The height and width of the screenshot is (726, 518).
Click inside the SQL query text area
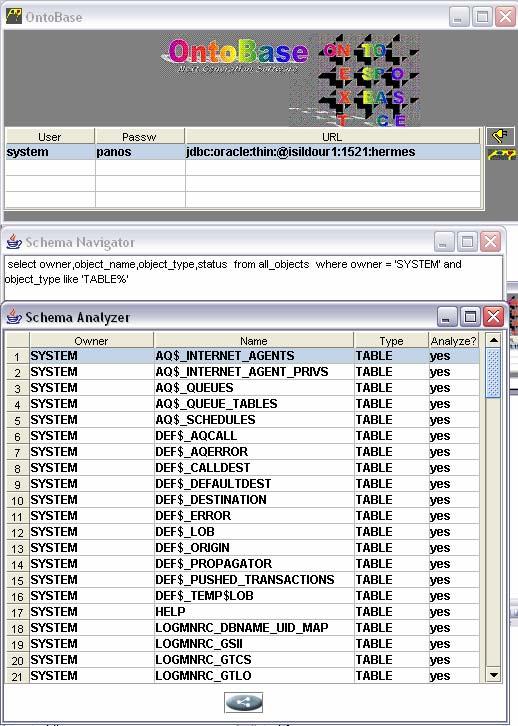tap(253, 278)
